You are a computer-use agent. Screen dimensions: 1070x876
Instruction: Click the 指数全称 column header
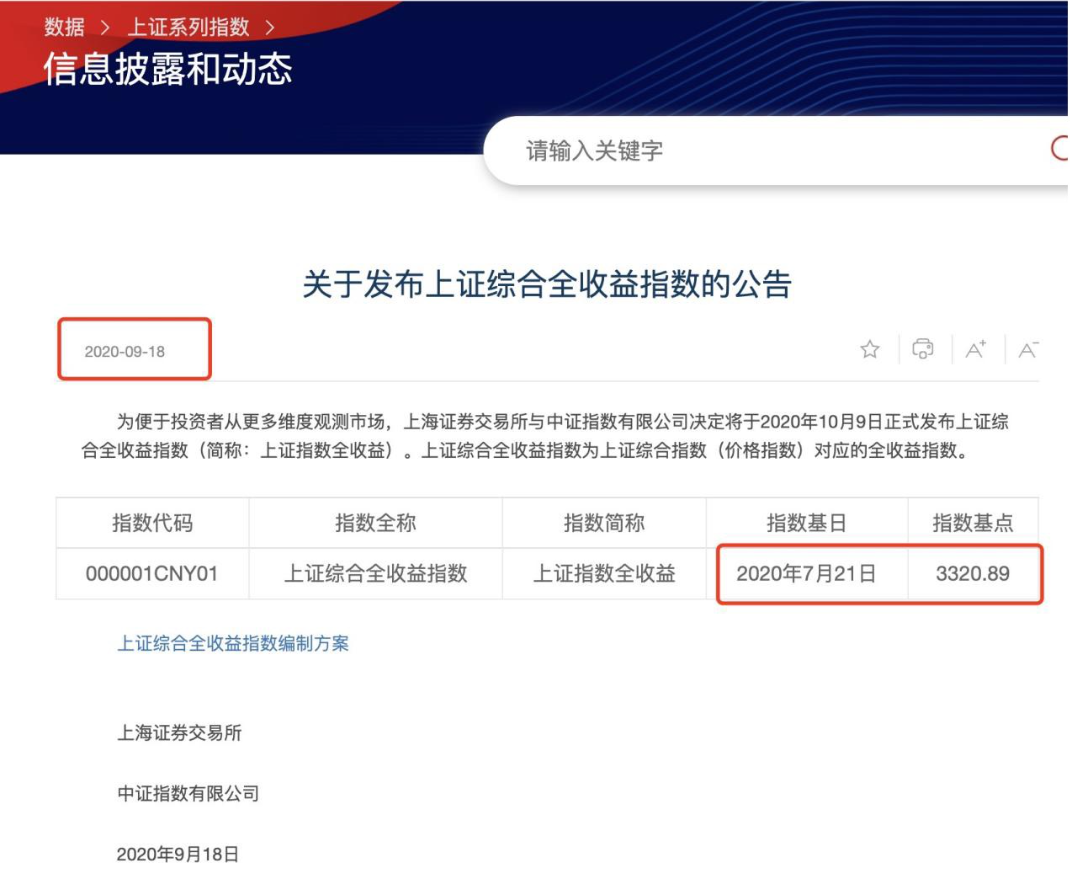click(x=375, y=523)
